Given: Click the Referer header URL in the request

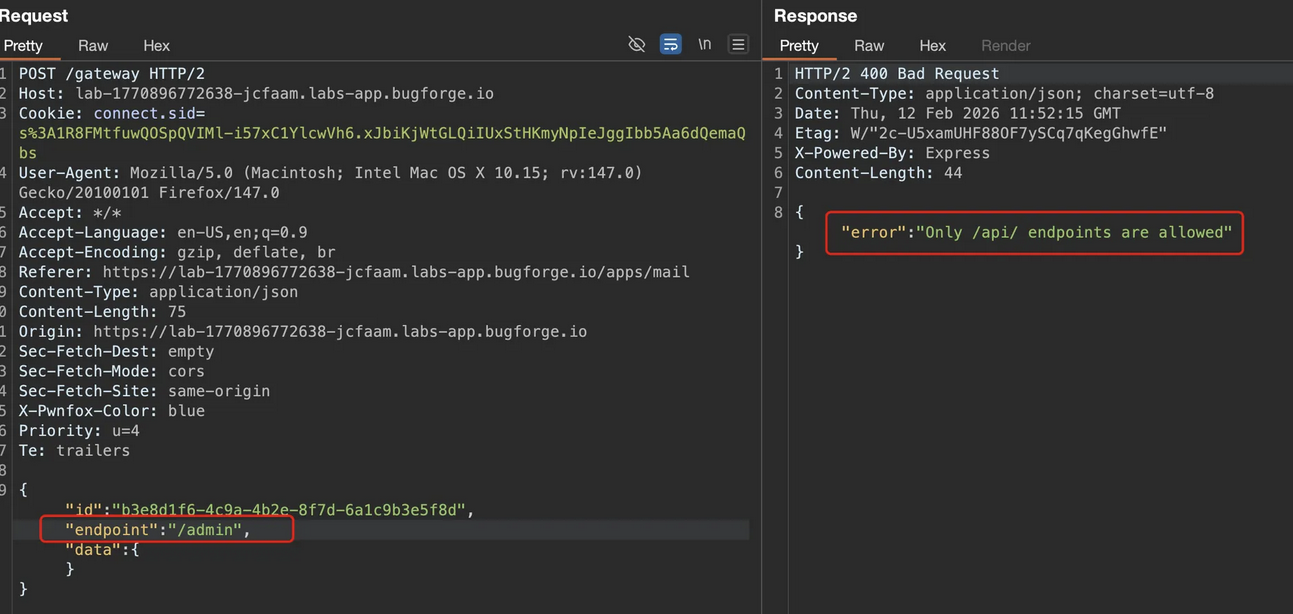Looking at the screenshot, I should (395, 272).
